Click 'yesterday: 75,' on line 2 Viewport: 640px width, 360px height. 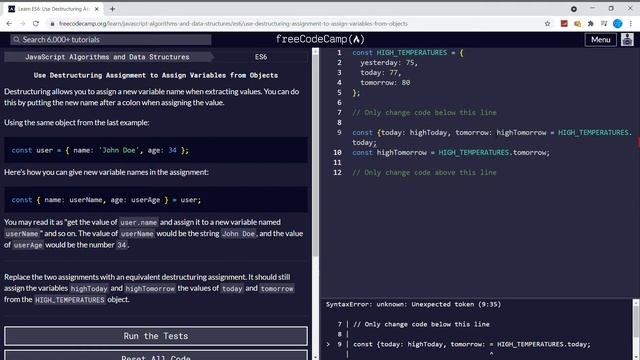[x=389, y=63]
